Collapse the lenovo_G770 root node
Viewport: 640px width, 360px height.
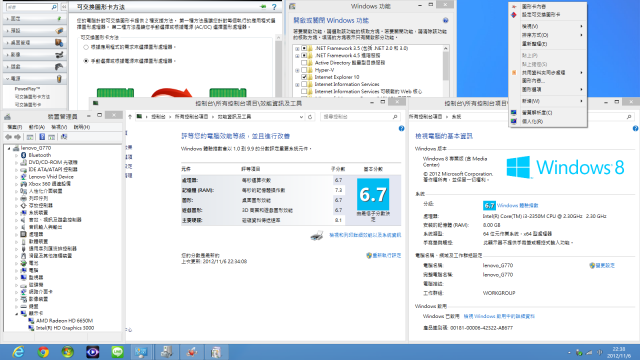9,149
